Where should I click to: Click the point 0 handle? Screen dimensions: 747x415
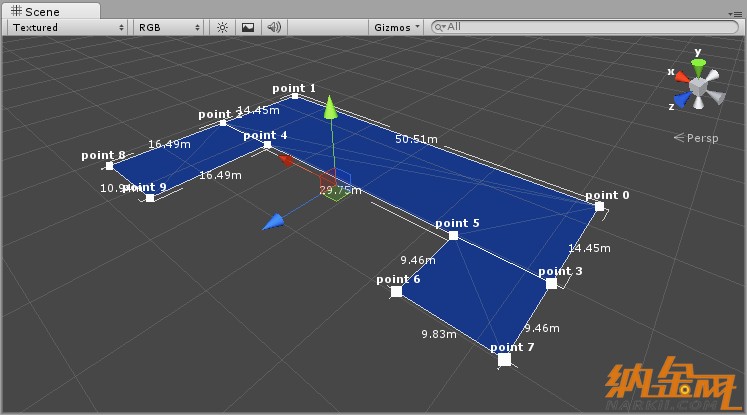pos(599,206)
